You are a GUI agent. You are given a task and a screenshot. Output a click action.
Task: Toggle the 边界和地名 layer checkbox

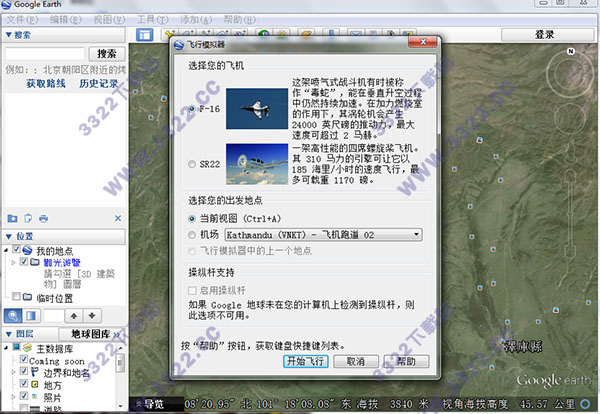24,371
